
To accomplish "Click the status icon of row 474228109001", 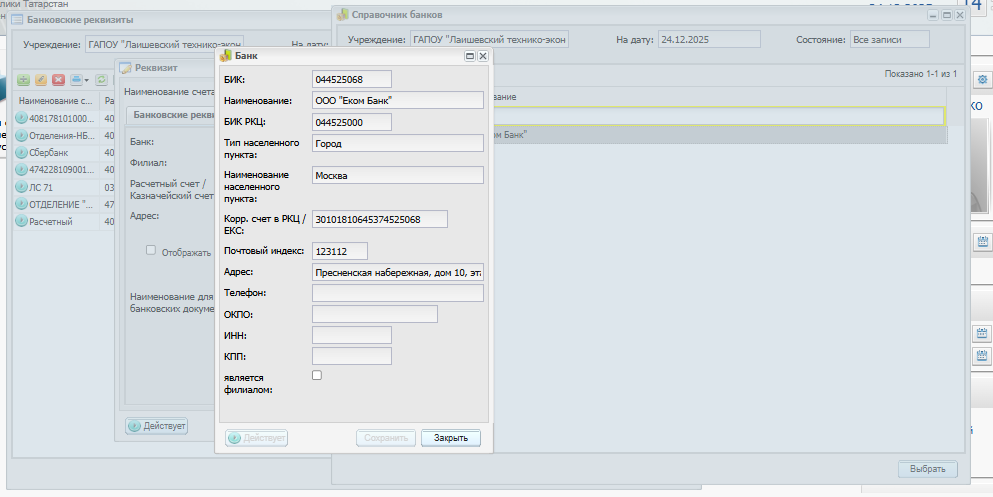I will click(x=22, y=170).
